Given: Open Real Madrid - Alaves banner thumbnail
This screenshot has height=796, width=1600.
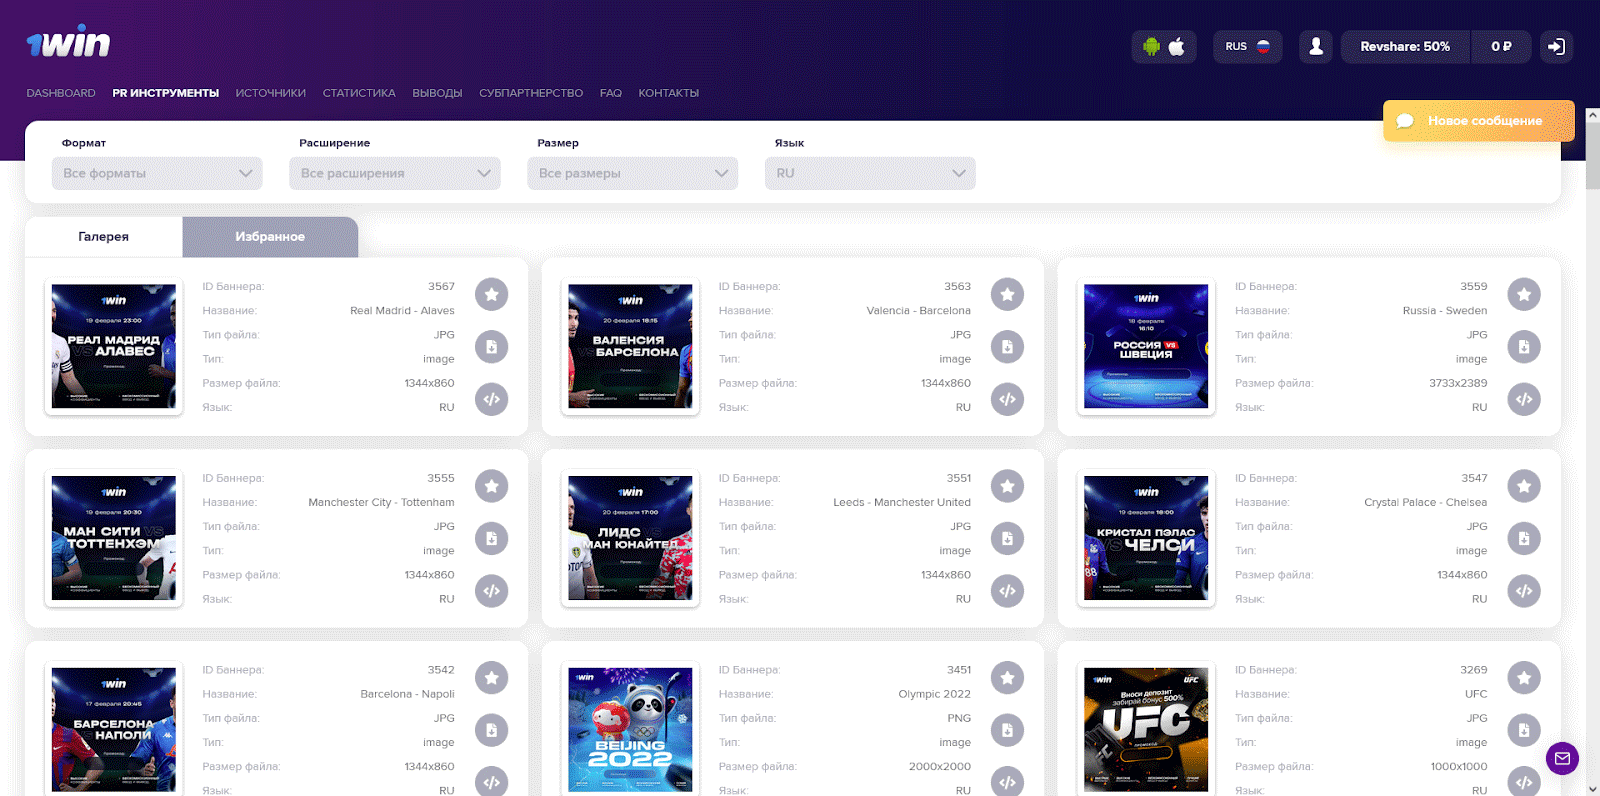Looking at the screenshot, I should (x=114, y=346).
